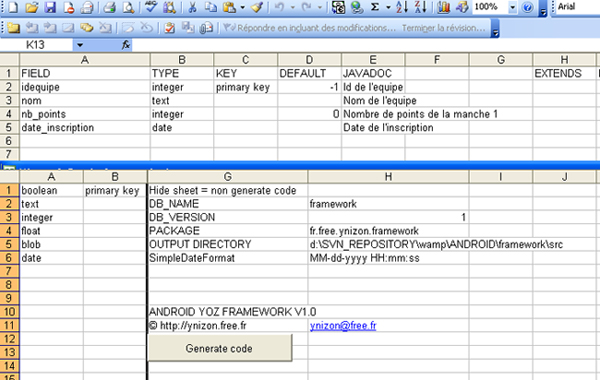This screenshot has width=600, height=380.
Task: Click the AutoSum sigma icon
Action: (x=375, y=7)
